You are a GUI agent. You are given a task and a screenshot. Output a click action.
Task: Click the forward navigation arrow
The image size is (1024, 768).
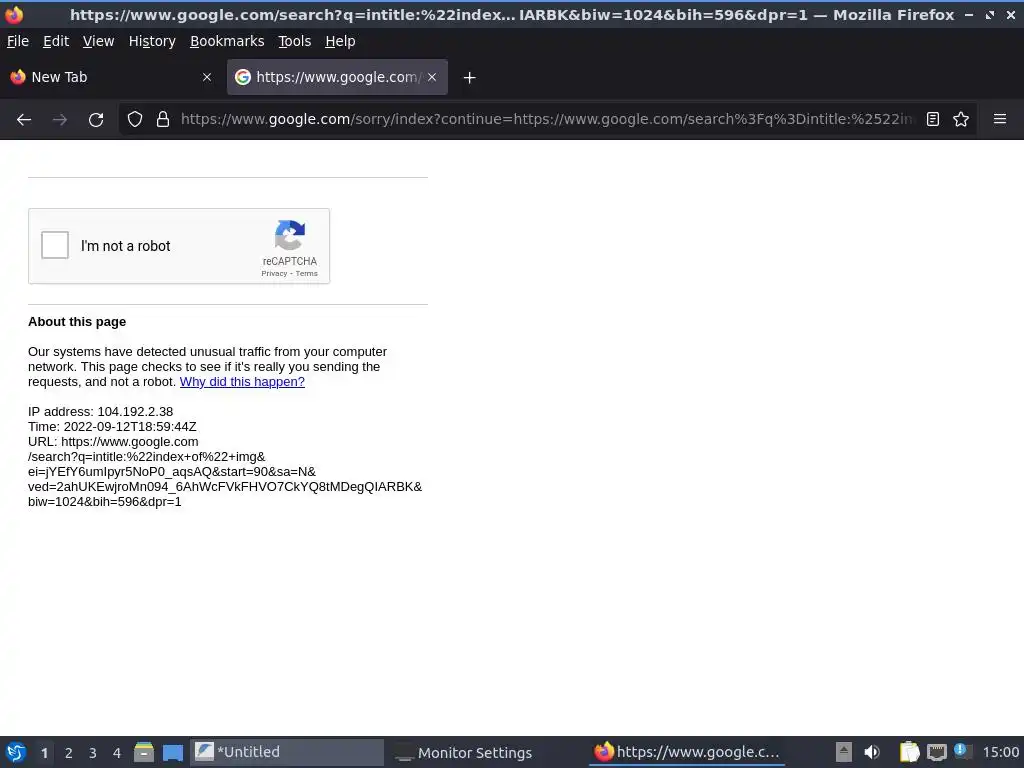click(x=60, y=120)
